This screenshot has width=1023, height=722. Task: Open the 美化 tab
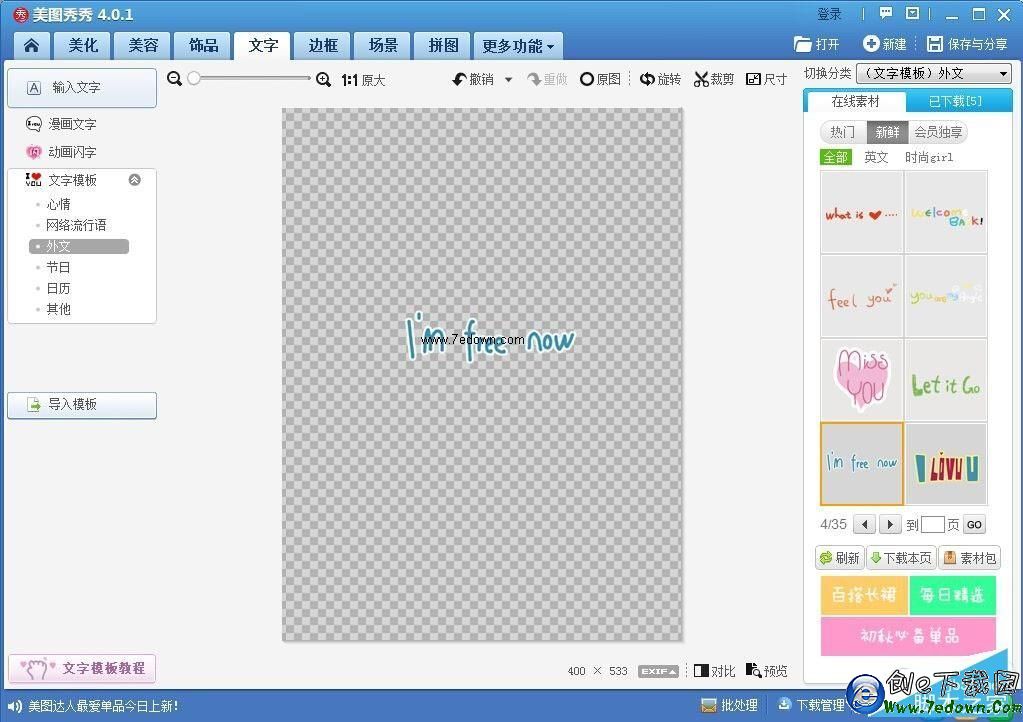tap(84, 45)
